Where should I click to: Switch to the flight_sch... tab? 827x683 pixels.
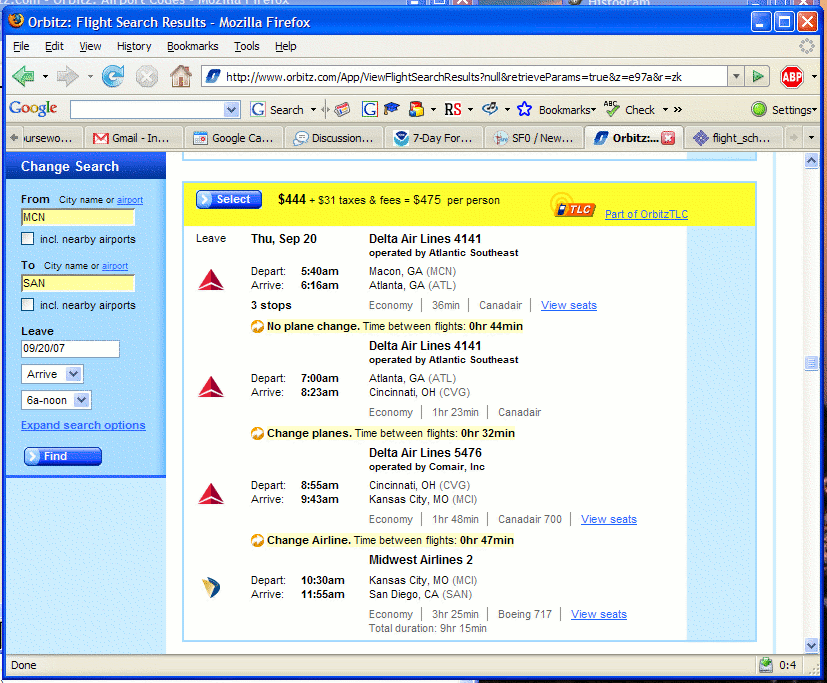point(735,138)
